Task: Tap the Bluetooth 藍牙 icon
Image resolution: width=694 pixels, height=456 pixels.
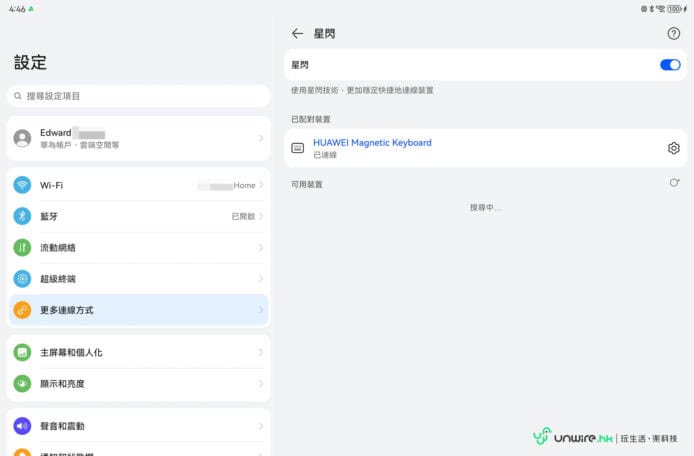Action: (22, 216)
